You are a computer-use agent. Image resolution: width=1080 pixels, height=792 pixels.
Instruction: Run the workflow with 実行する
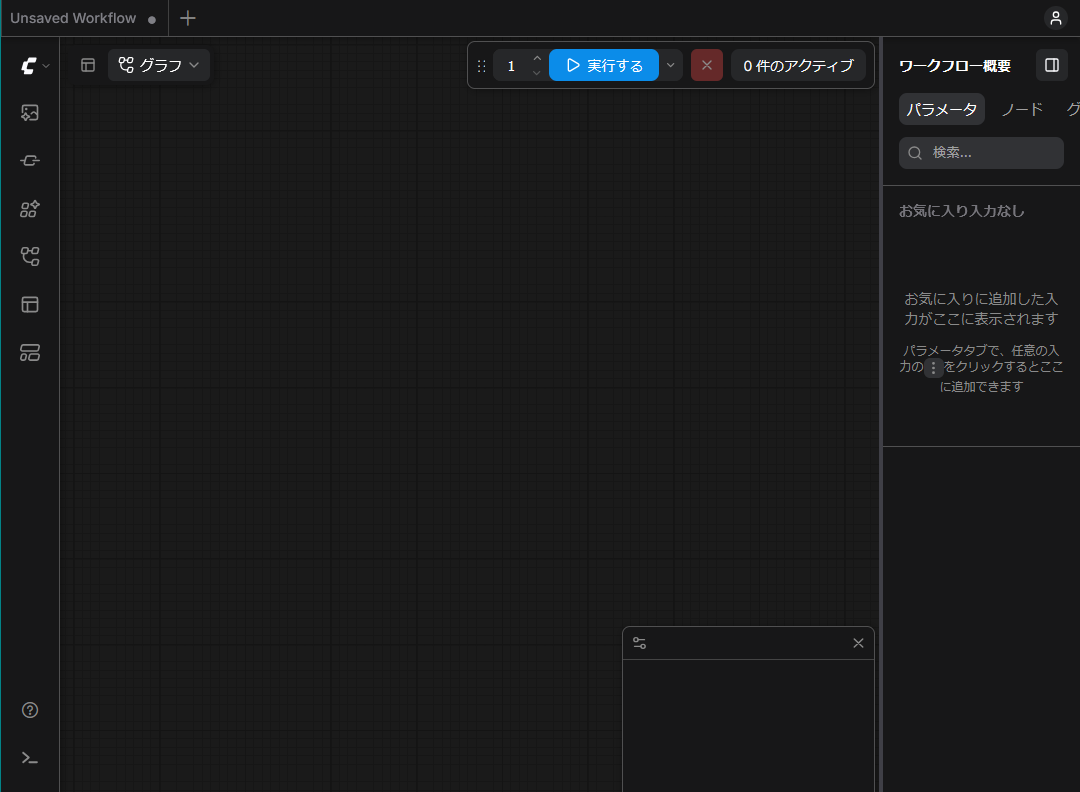[604, 65]
